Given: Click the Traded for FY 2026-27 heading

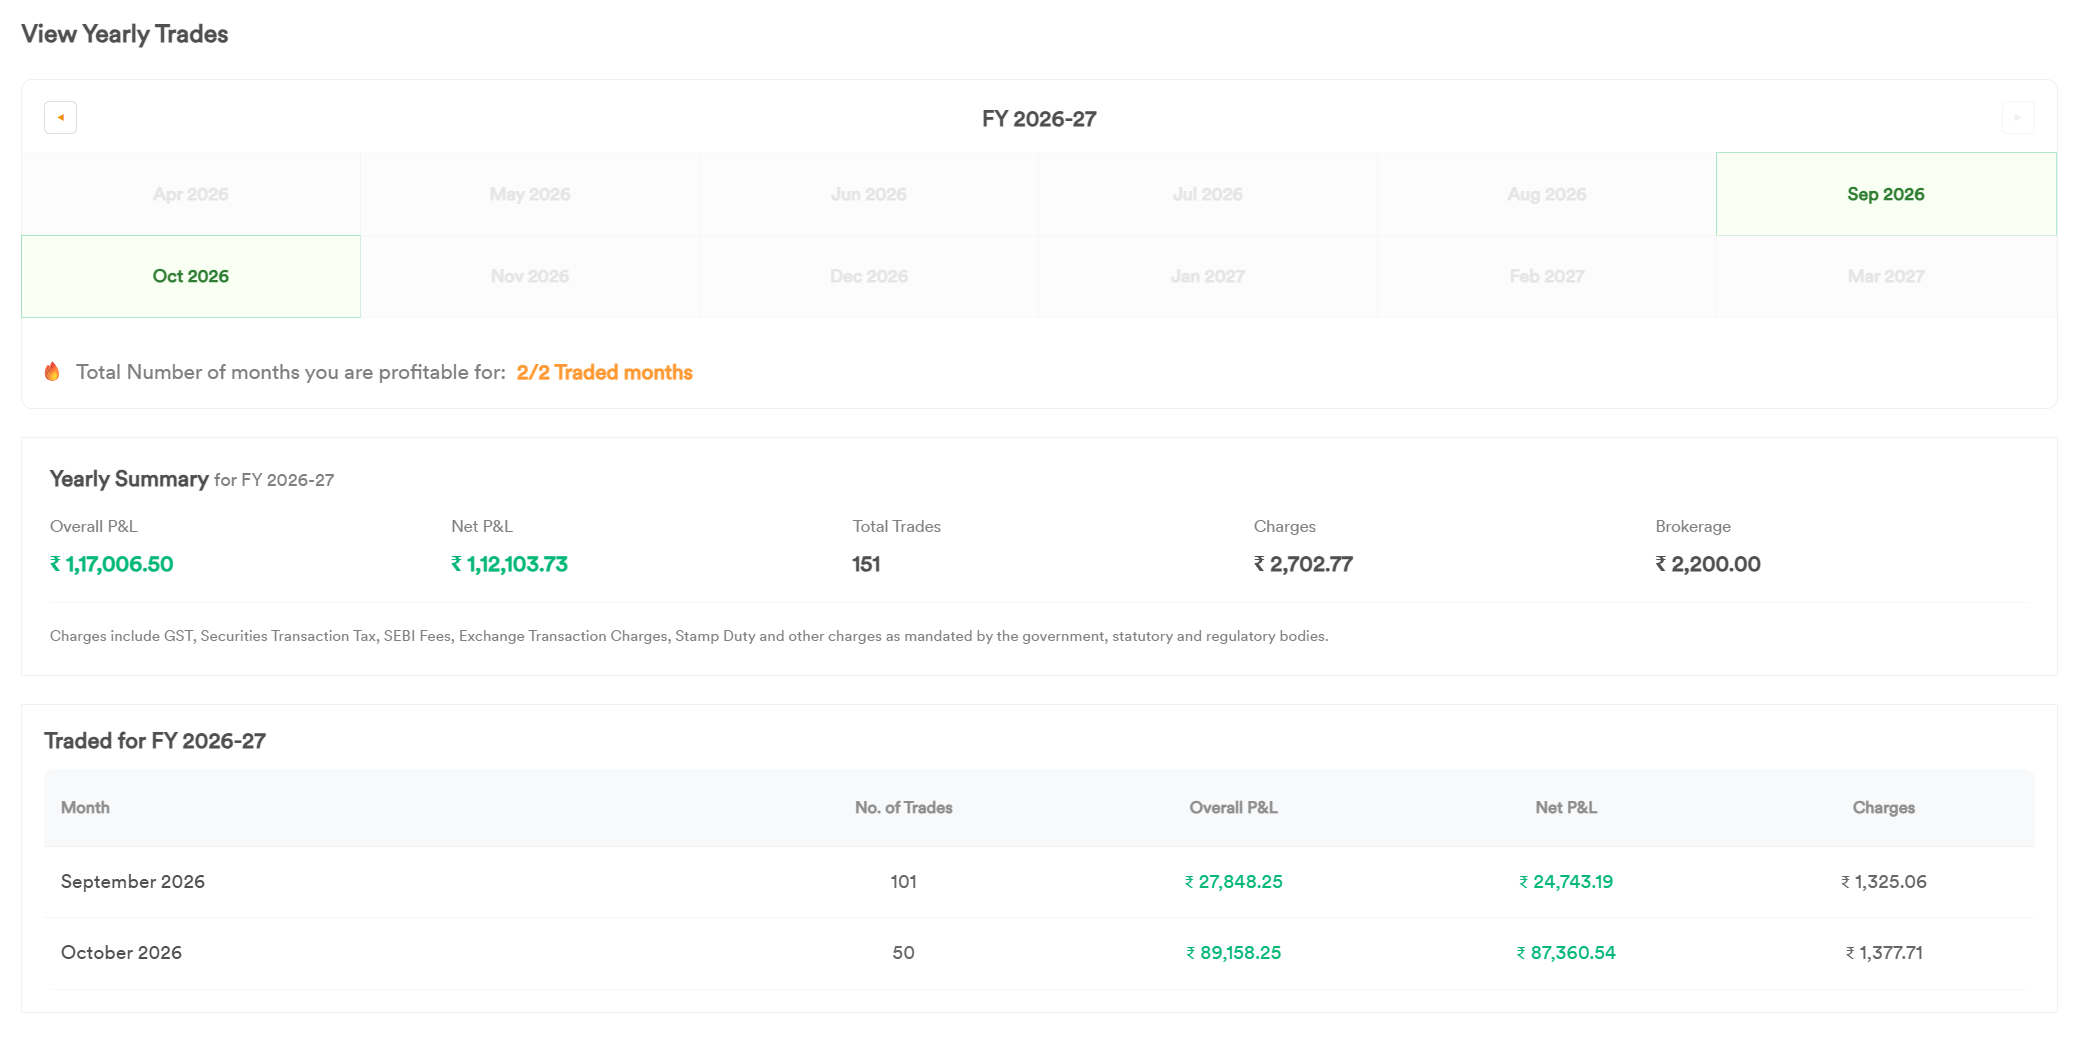Looking at the screenshot, I should [155, 741].
